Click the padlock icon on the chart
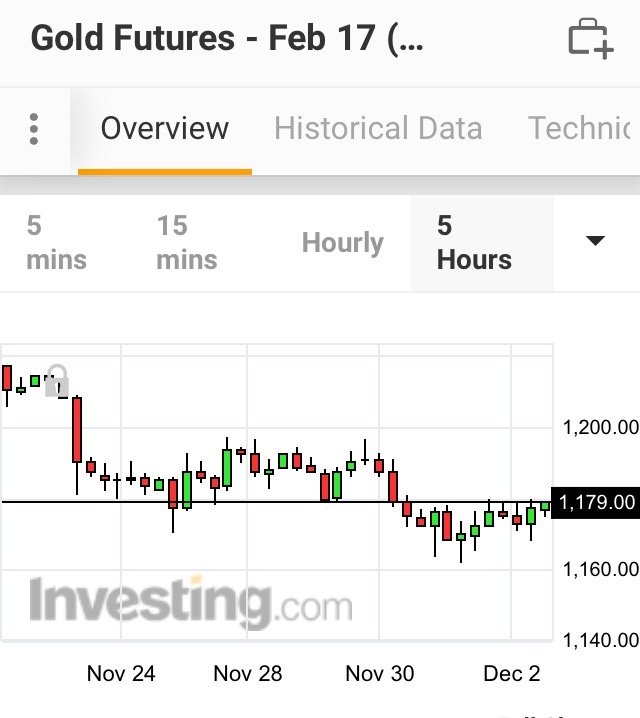640x718 pixels. [57, 381]
